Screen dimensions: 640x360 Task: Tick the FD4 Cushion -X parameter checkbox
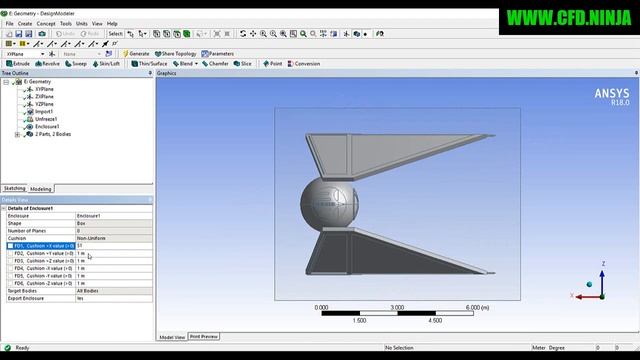pos(11,268)
